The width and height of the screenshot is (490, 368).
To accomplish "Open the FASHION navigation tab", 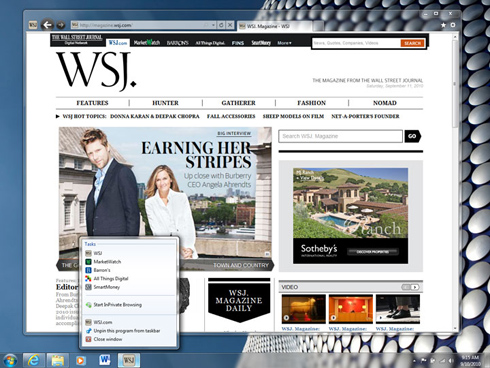I will pyautogui.click(x=312, y=103).
